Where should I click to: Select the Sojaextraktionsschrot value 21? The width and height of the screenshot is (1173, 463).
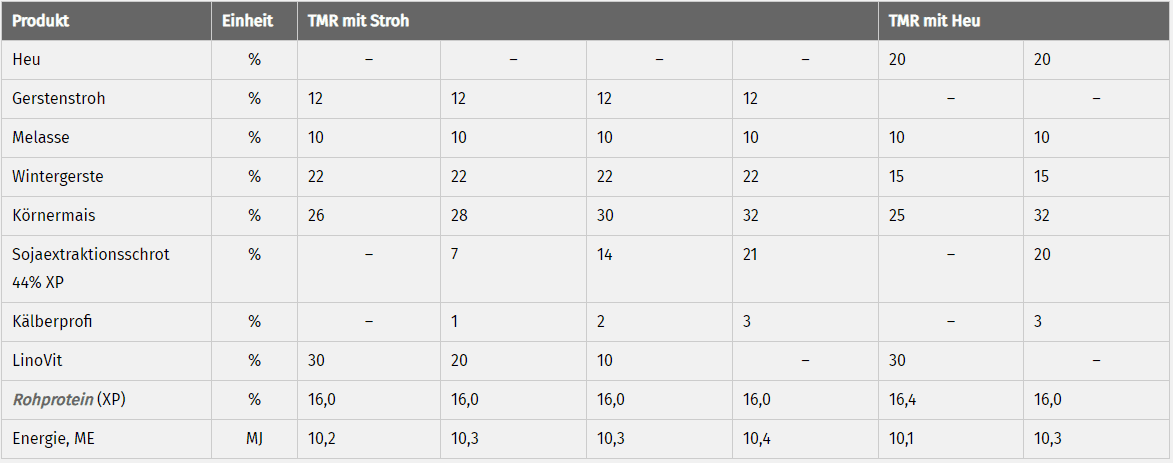pos(750,254)
